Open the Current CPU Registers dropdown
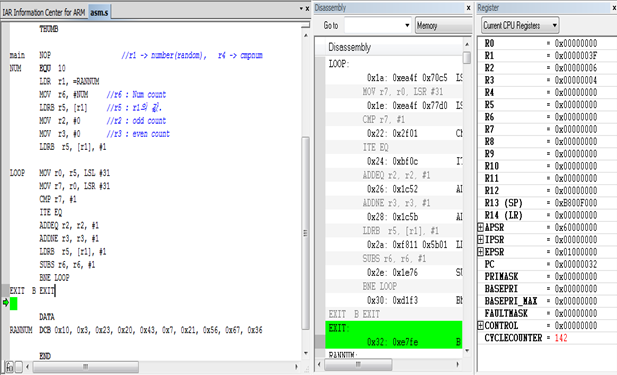 [x=520, y=26]
